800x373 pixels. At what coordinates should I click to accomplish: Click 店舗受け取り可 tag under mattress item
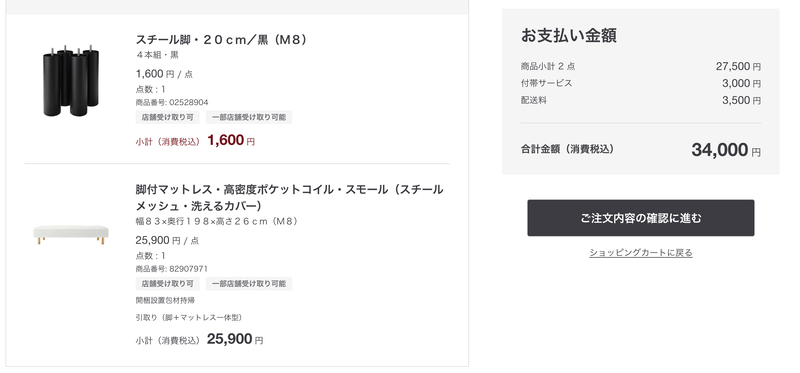(x=167, y=284)
